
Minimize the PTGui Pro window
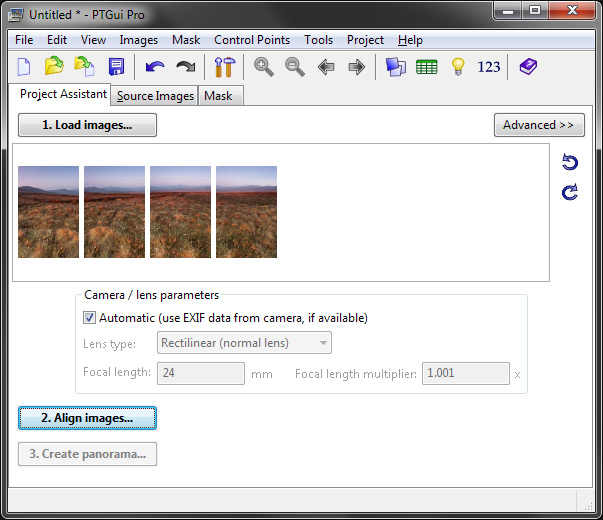(508, 10)
